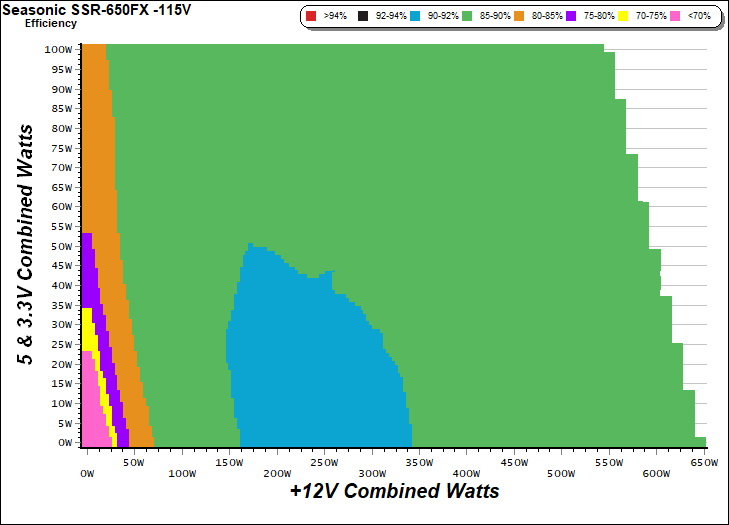The height and width of the screenshot is (525, 729).
Task: Click the 0W label on the horizontal axis
Action: pyautogui.click(x=87, y=463)
